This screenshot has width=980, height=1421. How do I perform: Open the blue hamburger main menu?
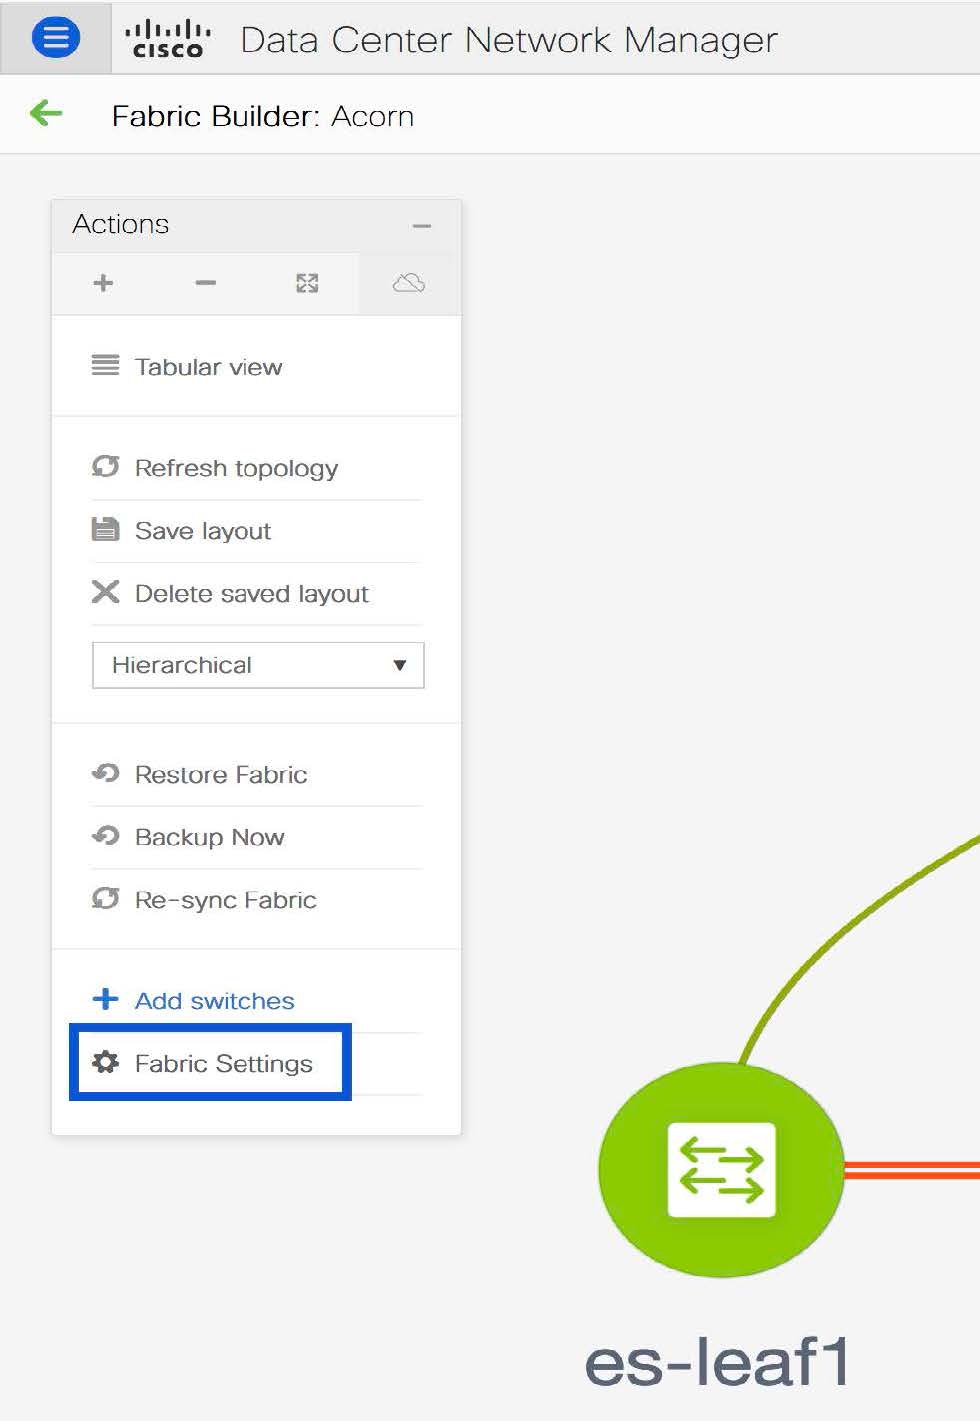56,38
